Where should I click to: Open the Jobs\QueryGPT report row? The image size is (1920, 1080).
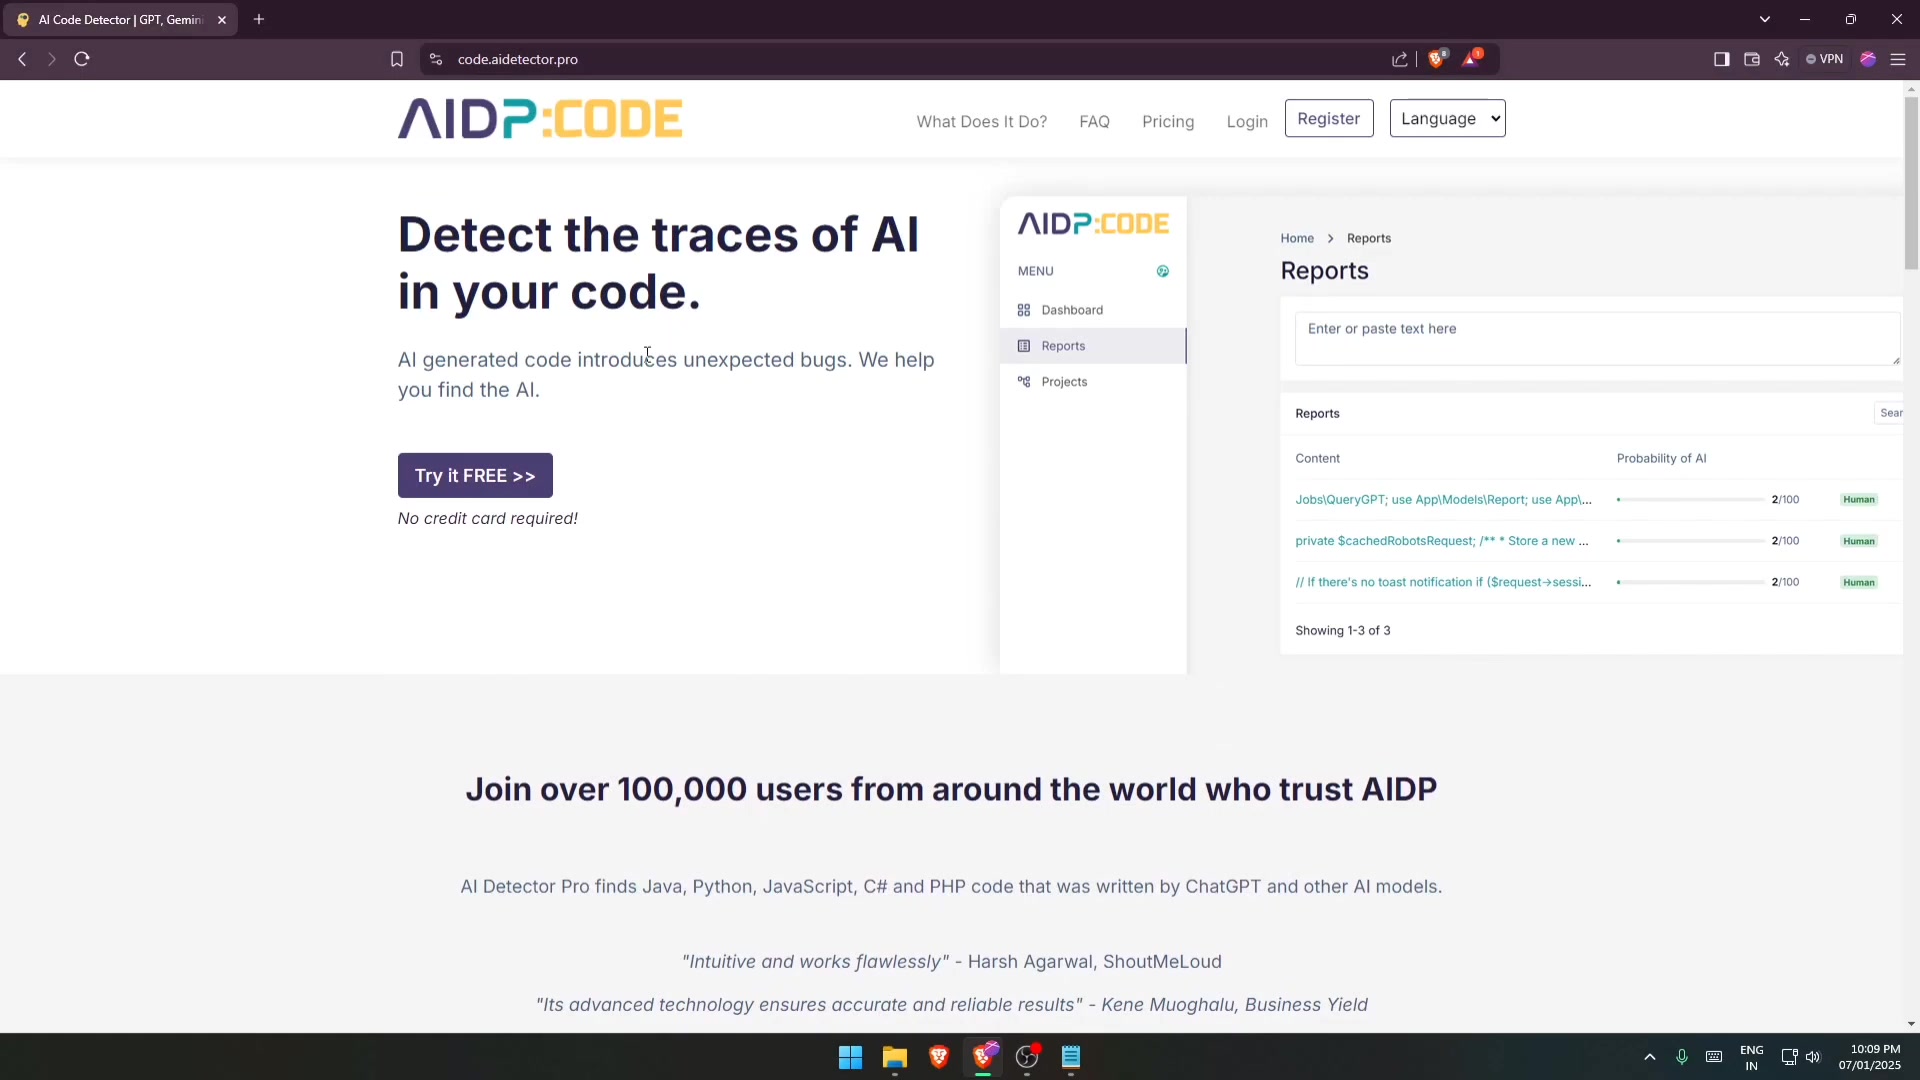[x=1443, y=499]
